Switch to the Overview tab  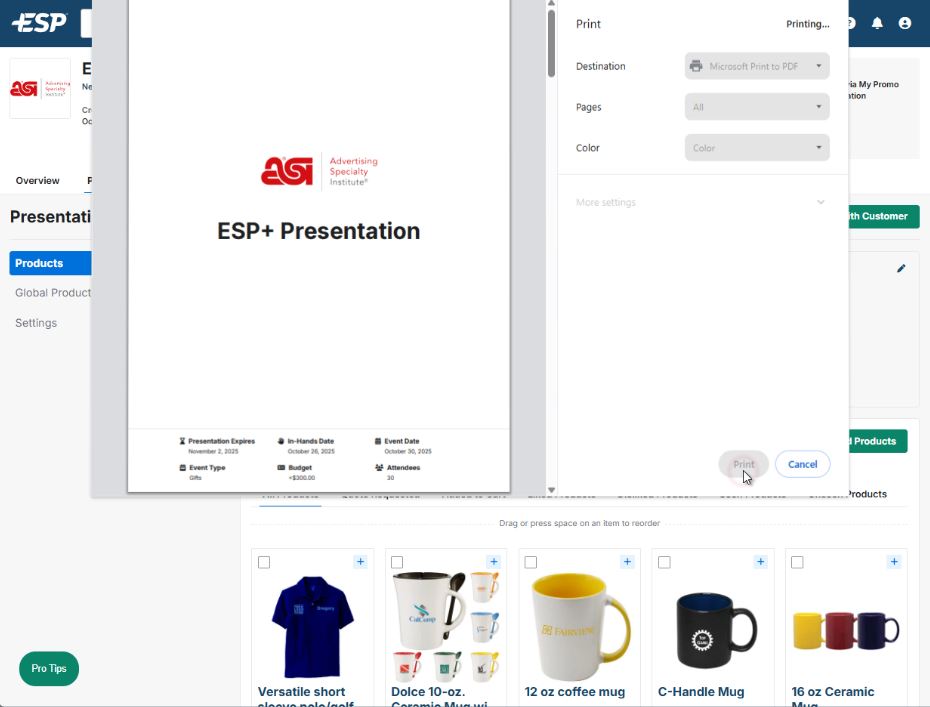pyautogui.click(x=37, y=181)
